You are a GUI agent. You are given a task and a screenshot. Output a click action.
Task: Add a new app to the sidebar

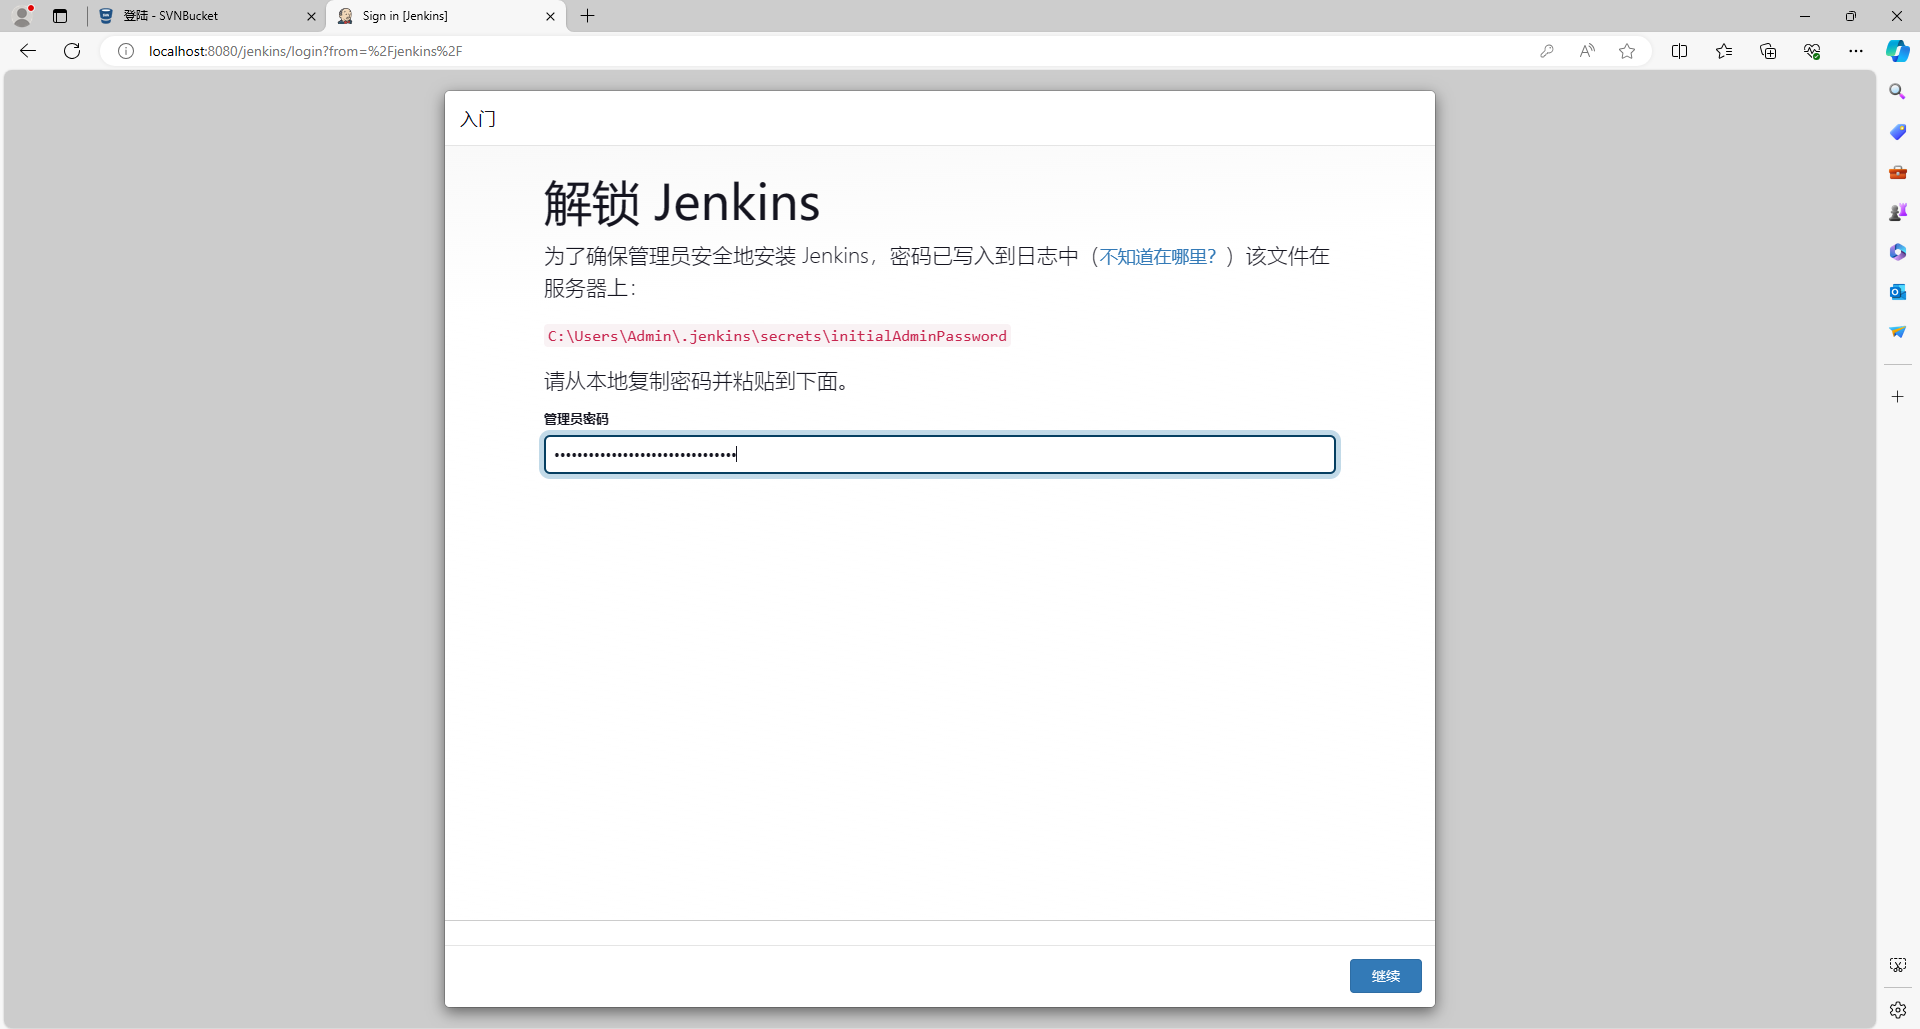pyautogui.click(x=1897, y=397)
